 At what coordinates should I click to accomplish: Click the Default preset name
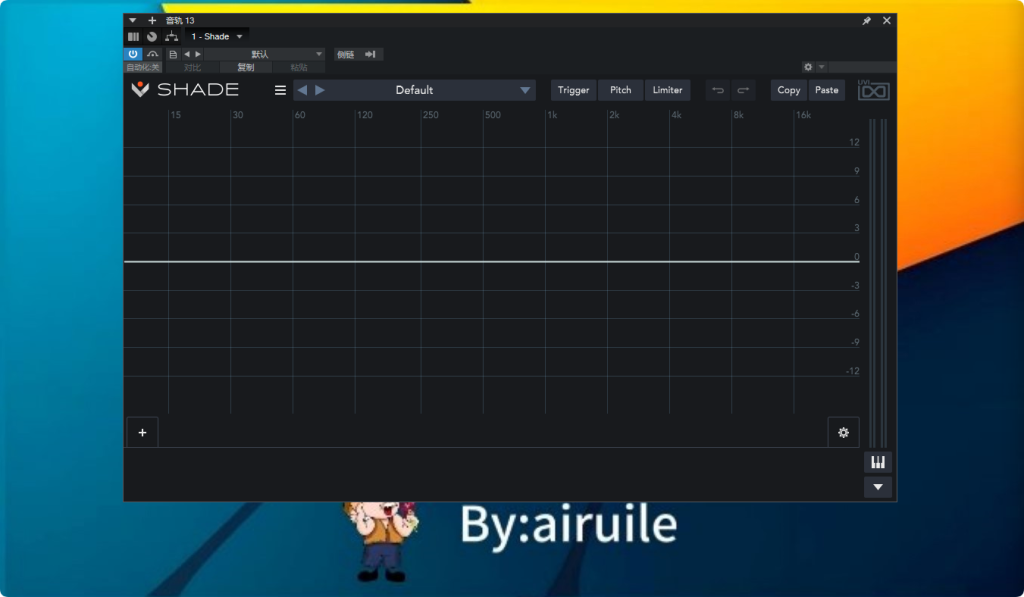[414, 90]
